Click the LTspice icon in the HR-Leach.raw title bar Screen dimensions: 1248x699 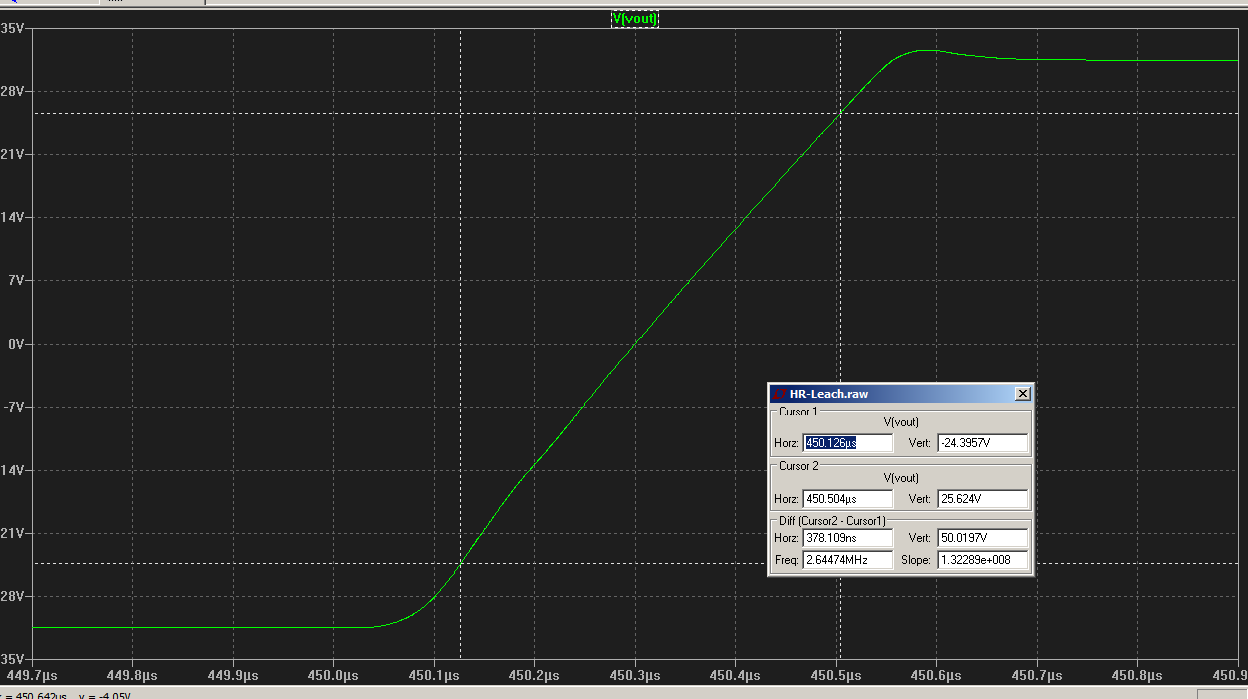[779, 394]
